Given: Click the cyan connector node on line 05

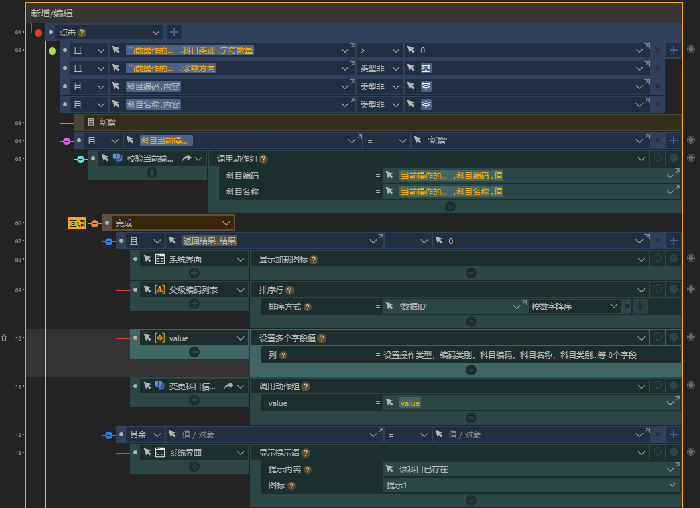Looking at the screenshot, I should [79, 158].
